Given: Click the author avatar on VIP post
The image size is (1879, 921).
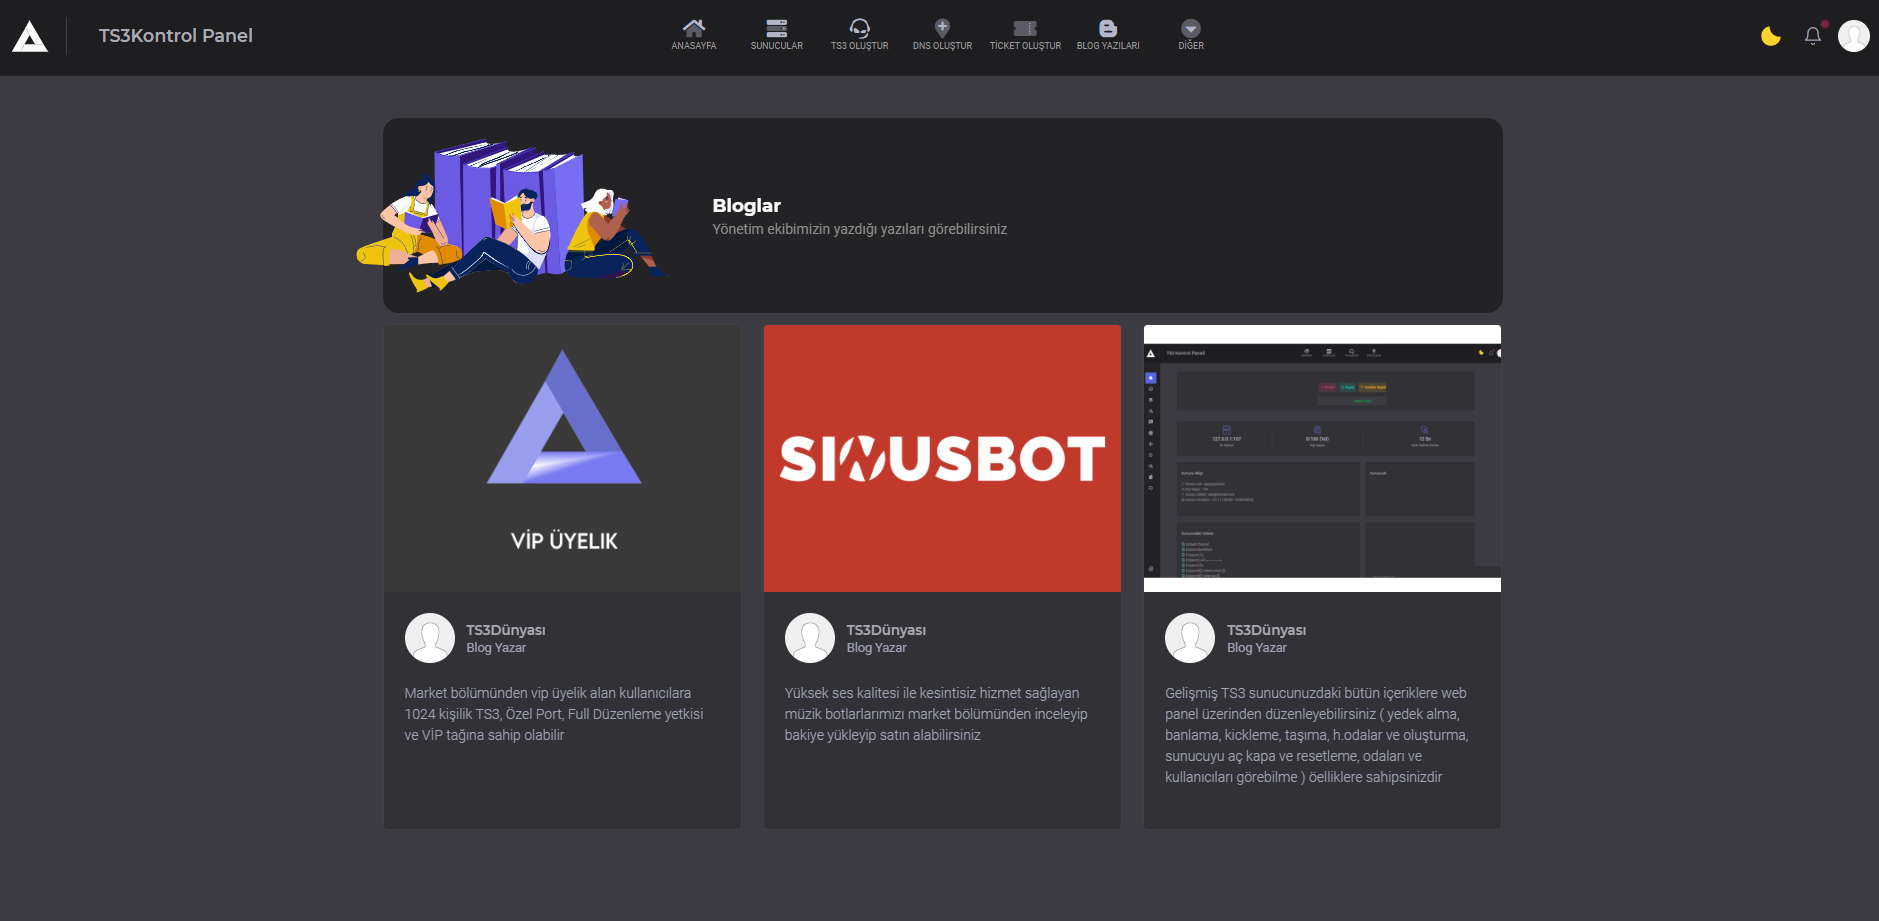Looking at the screenshot, I should [x=430, y=638].
